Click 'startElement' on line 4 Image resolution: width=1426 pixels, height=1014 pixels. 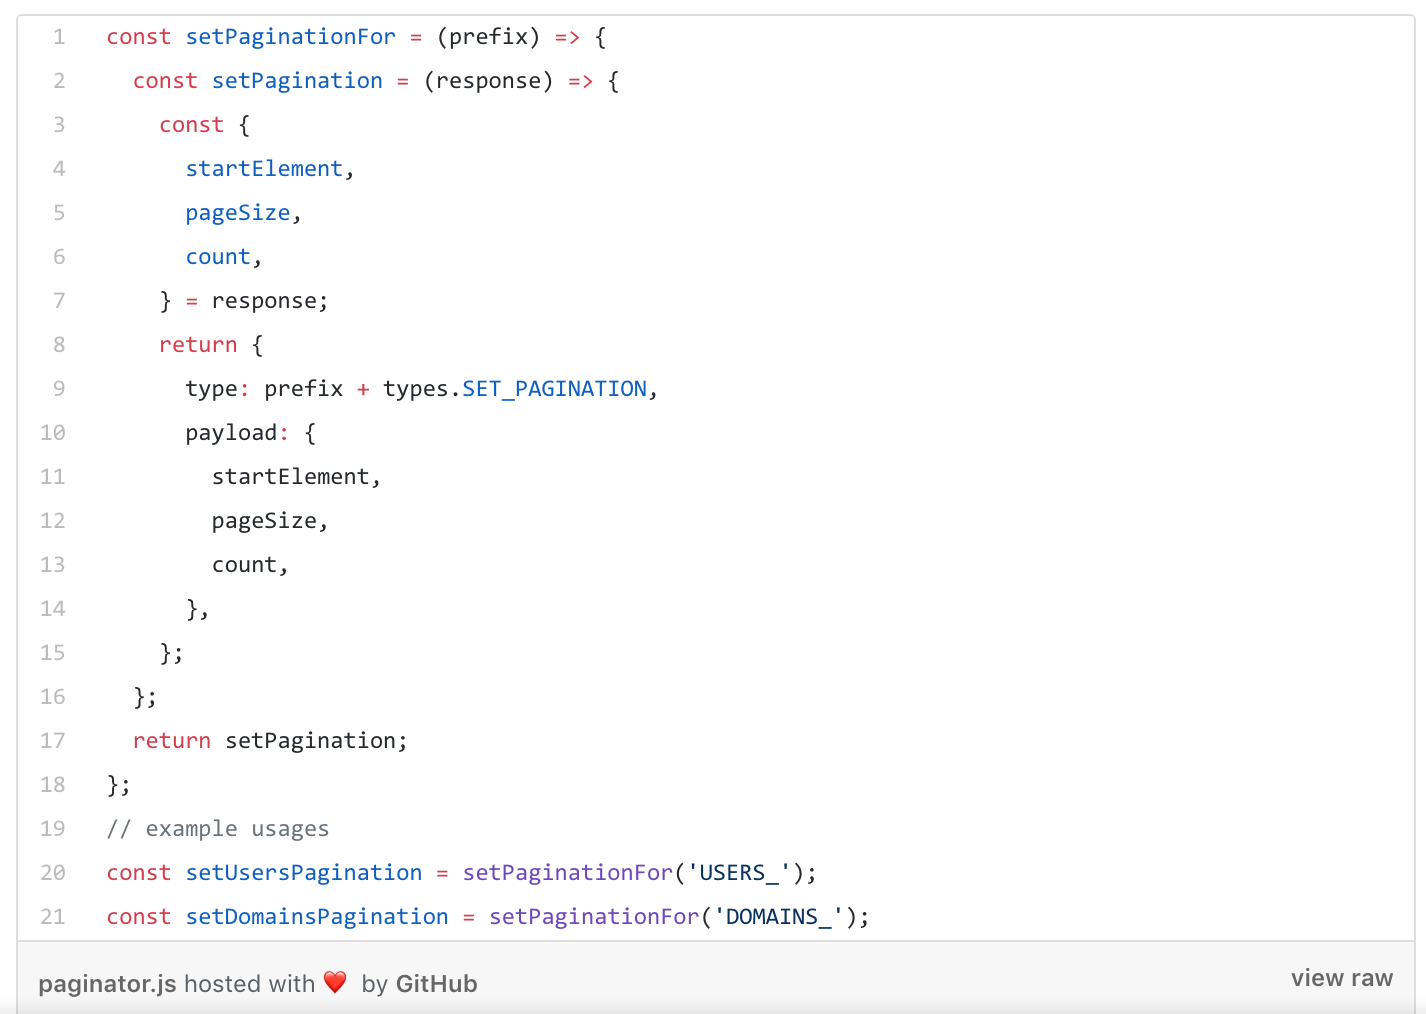click(x=264, y=169)
